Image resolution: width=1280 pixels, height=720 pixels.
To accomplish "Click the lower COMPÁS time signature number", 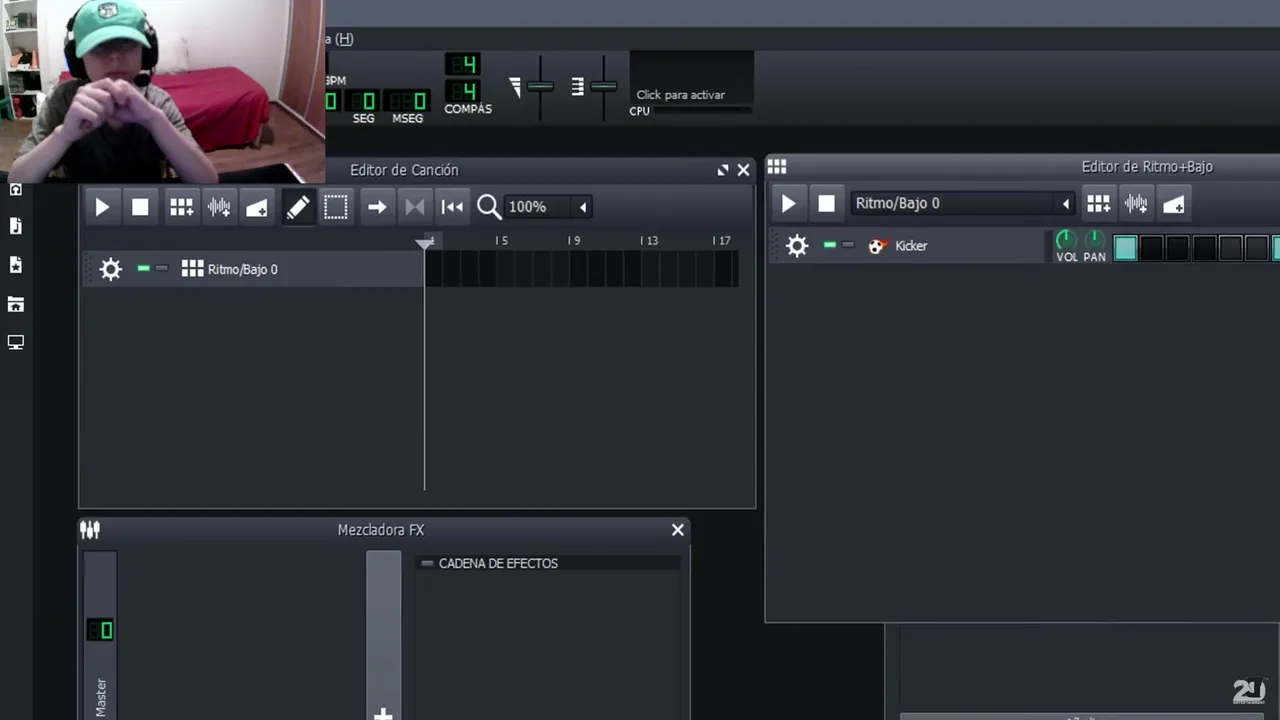I will (462, 91).
